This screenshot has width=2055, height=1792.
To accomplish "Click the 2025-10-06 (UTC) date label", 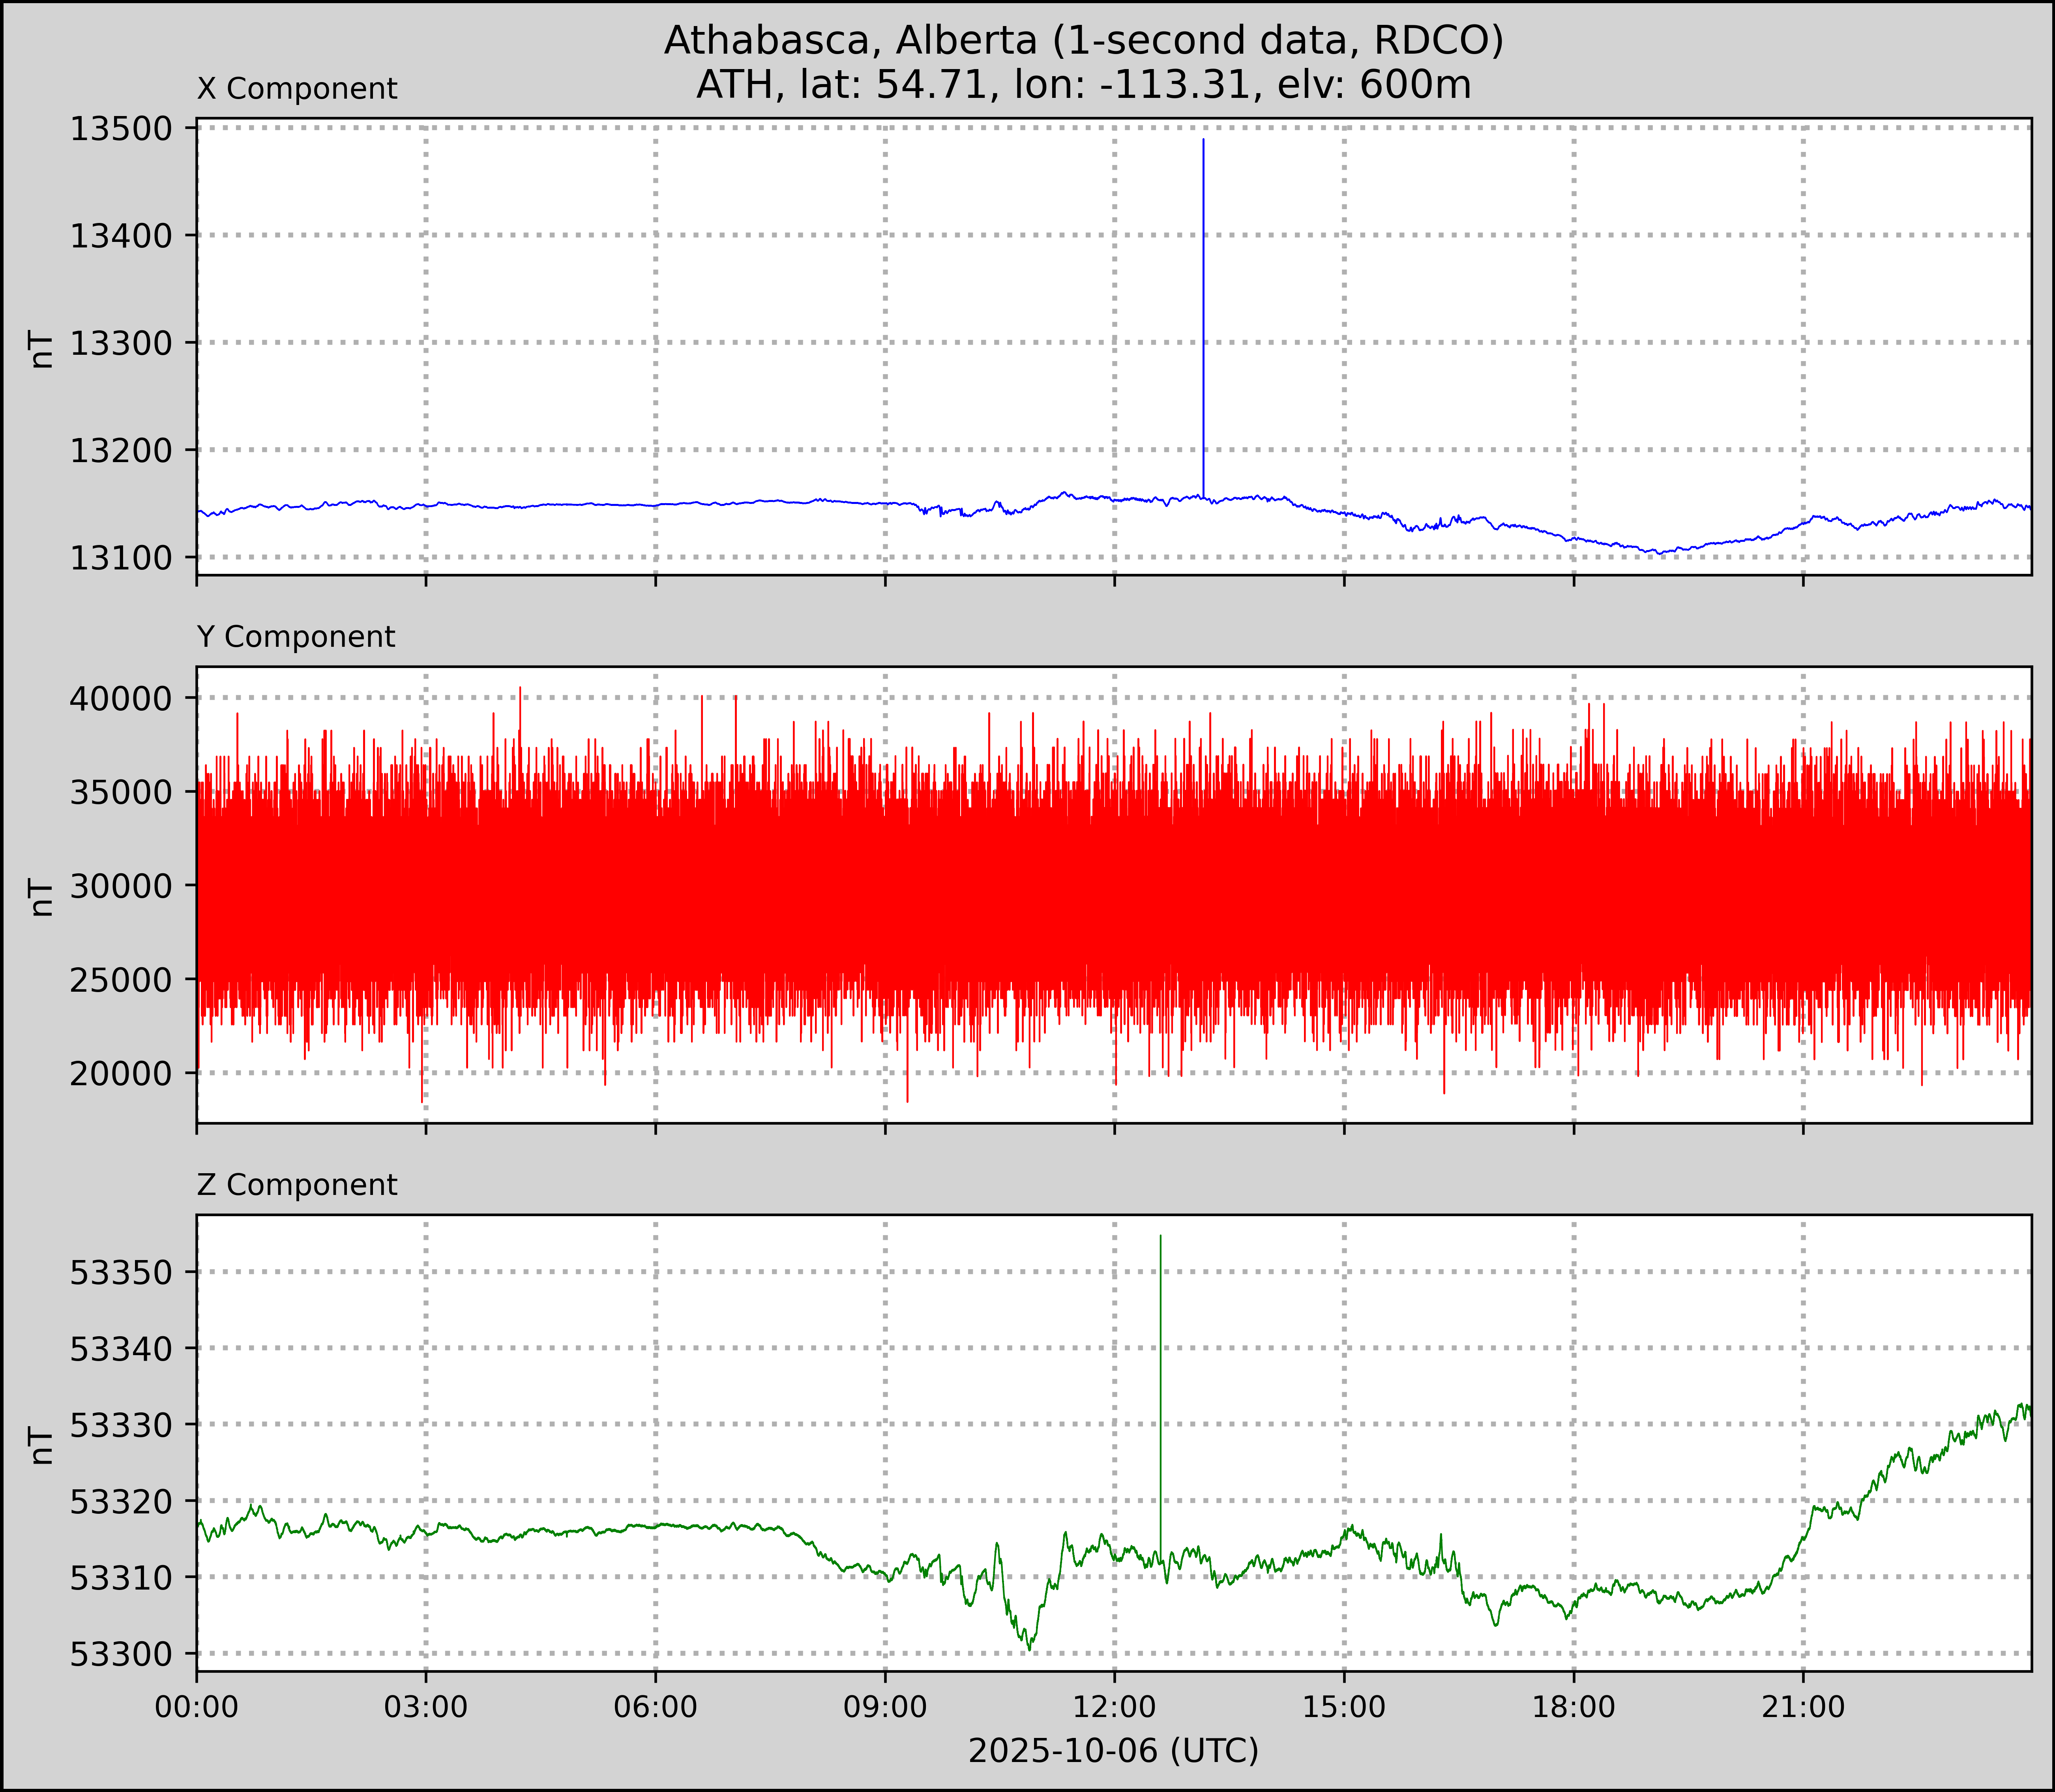I will [1113, 1751].
